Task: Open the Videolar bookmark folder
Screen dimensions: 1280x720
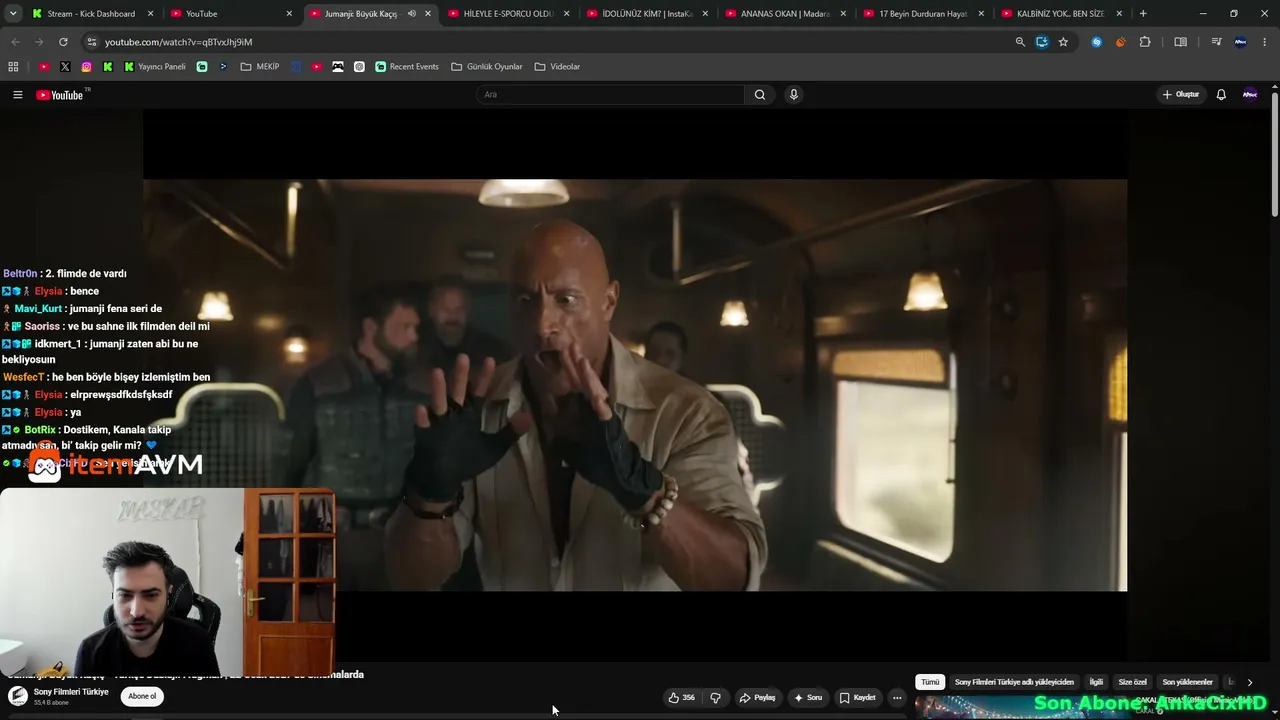Action: [557, 67]
